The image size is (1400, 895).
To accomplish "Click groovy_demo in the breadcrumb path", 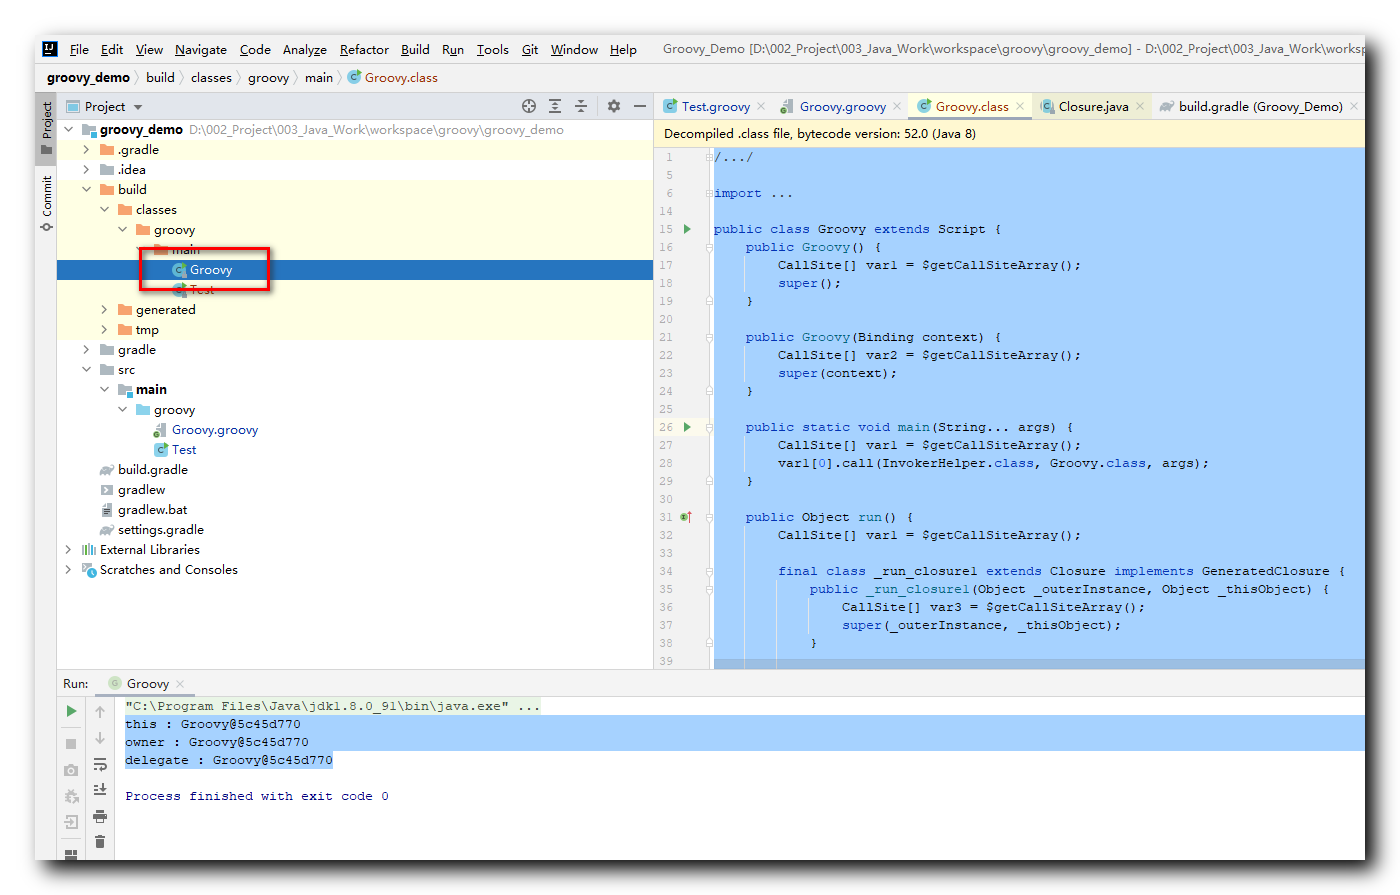I will point(88,77).
